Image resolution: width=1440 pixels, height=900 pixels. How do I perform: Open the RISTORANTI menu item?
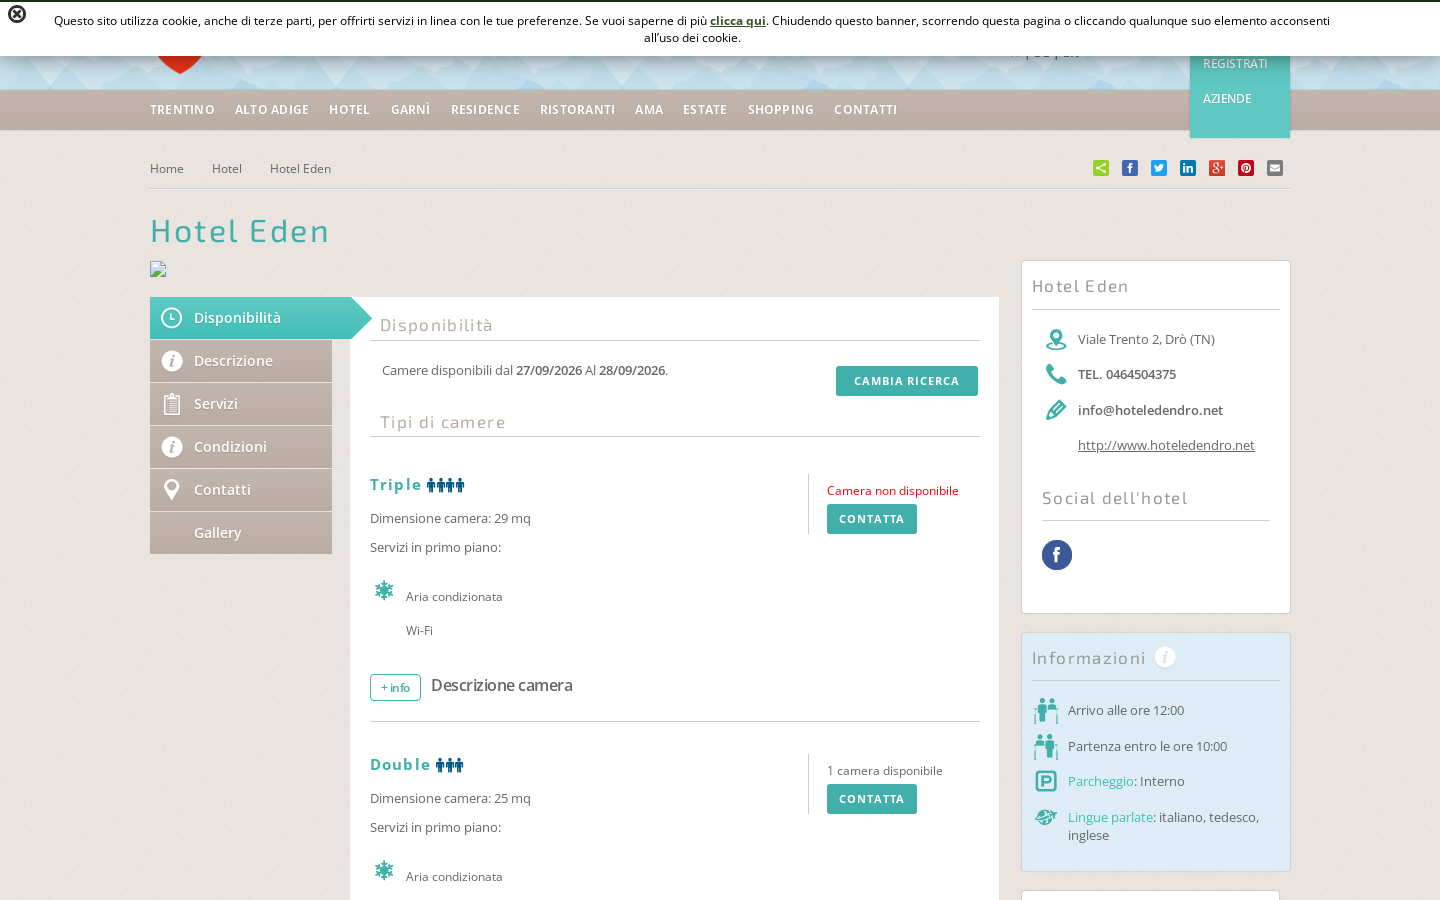(x=577, y=110)
